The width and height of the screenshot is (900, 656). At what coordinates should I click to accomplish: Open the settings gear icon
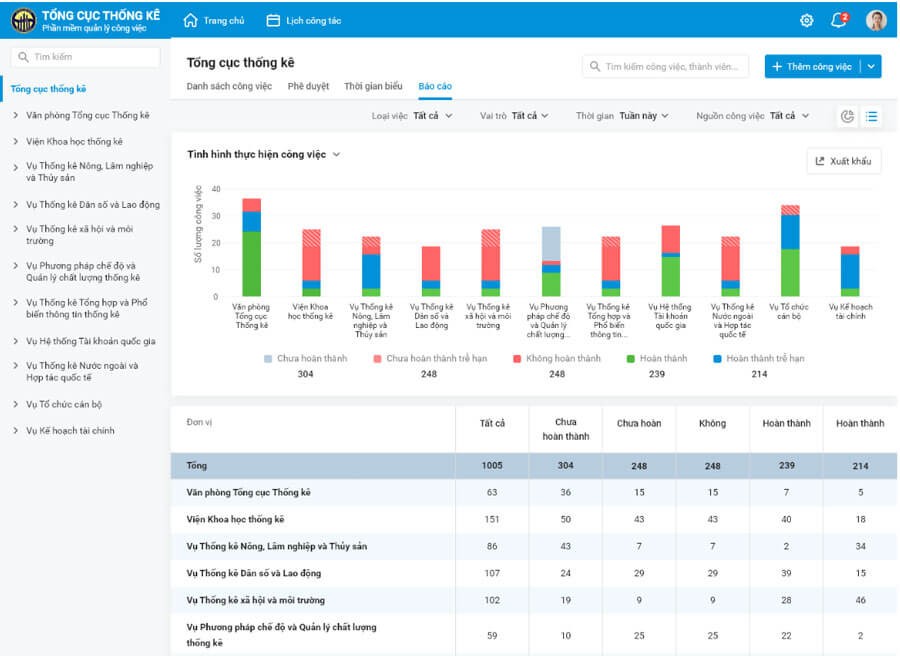[807, 20]
